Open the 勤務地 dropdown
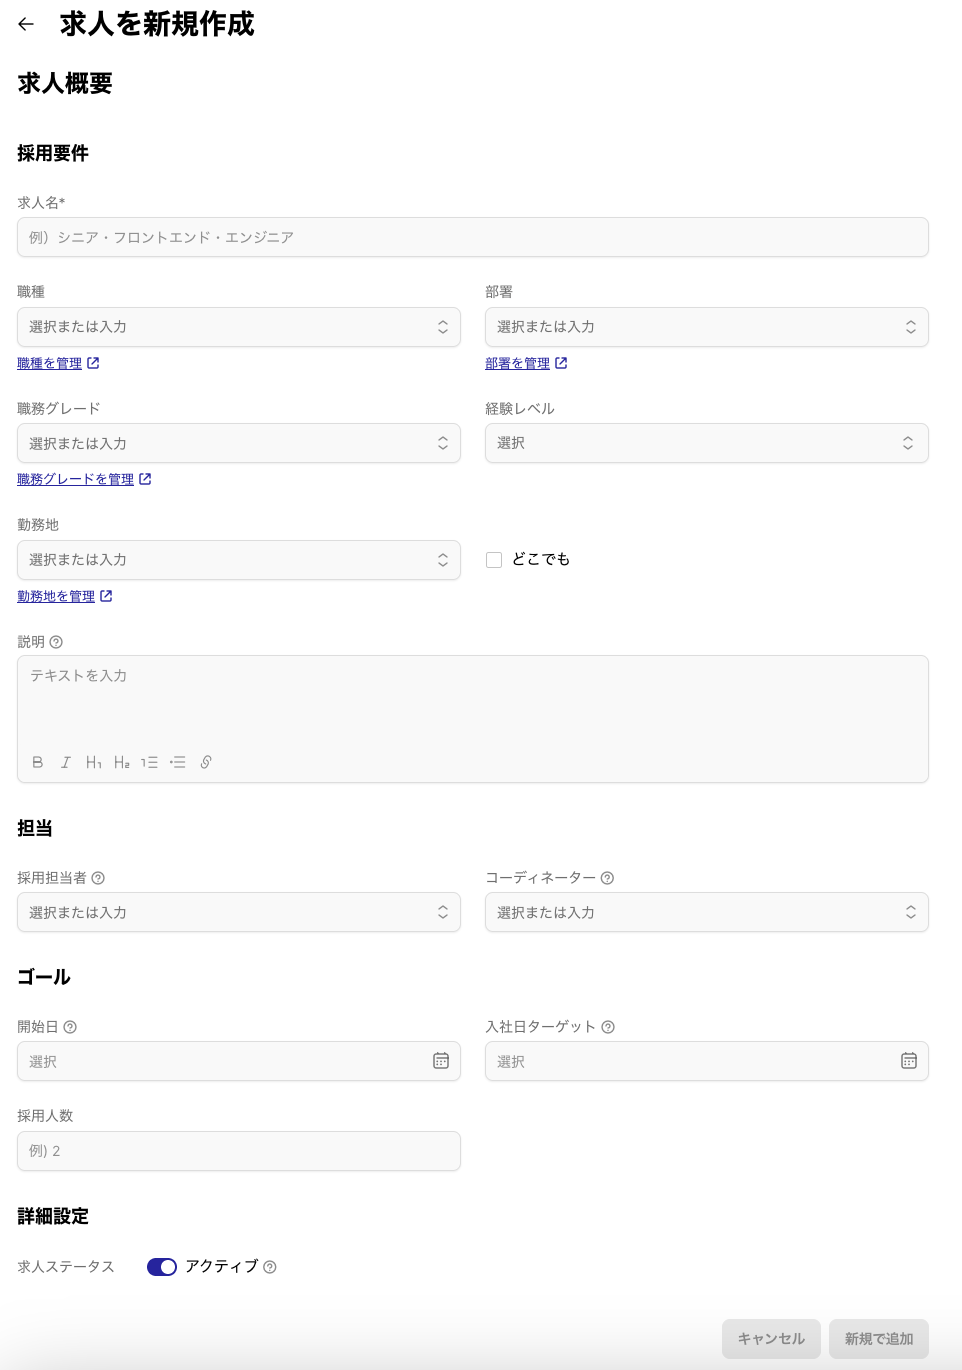Screen dimensions: 962x1370 coord(239,560)
